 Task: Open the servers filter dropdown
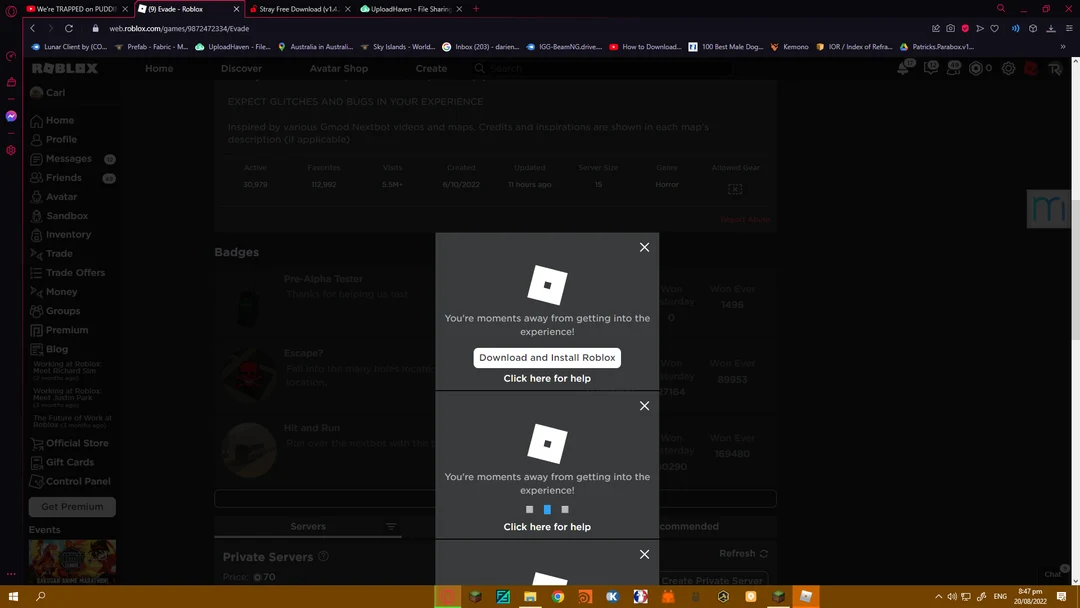(x=390, y=526)
